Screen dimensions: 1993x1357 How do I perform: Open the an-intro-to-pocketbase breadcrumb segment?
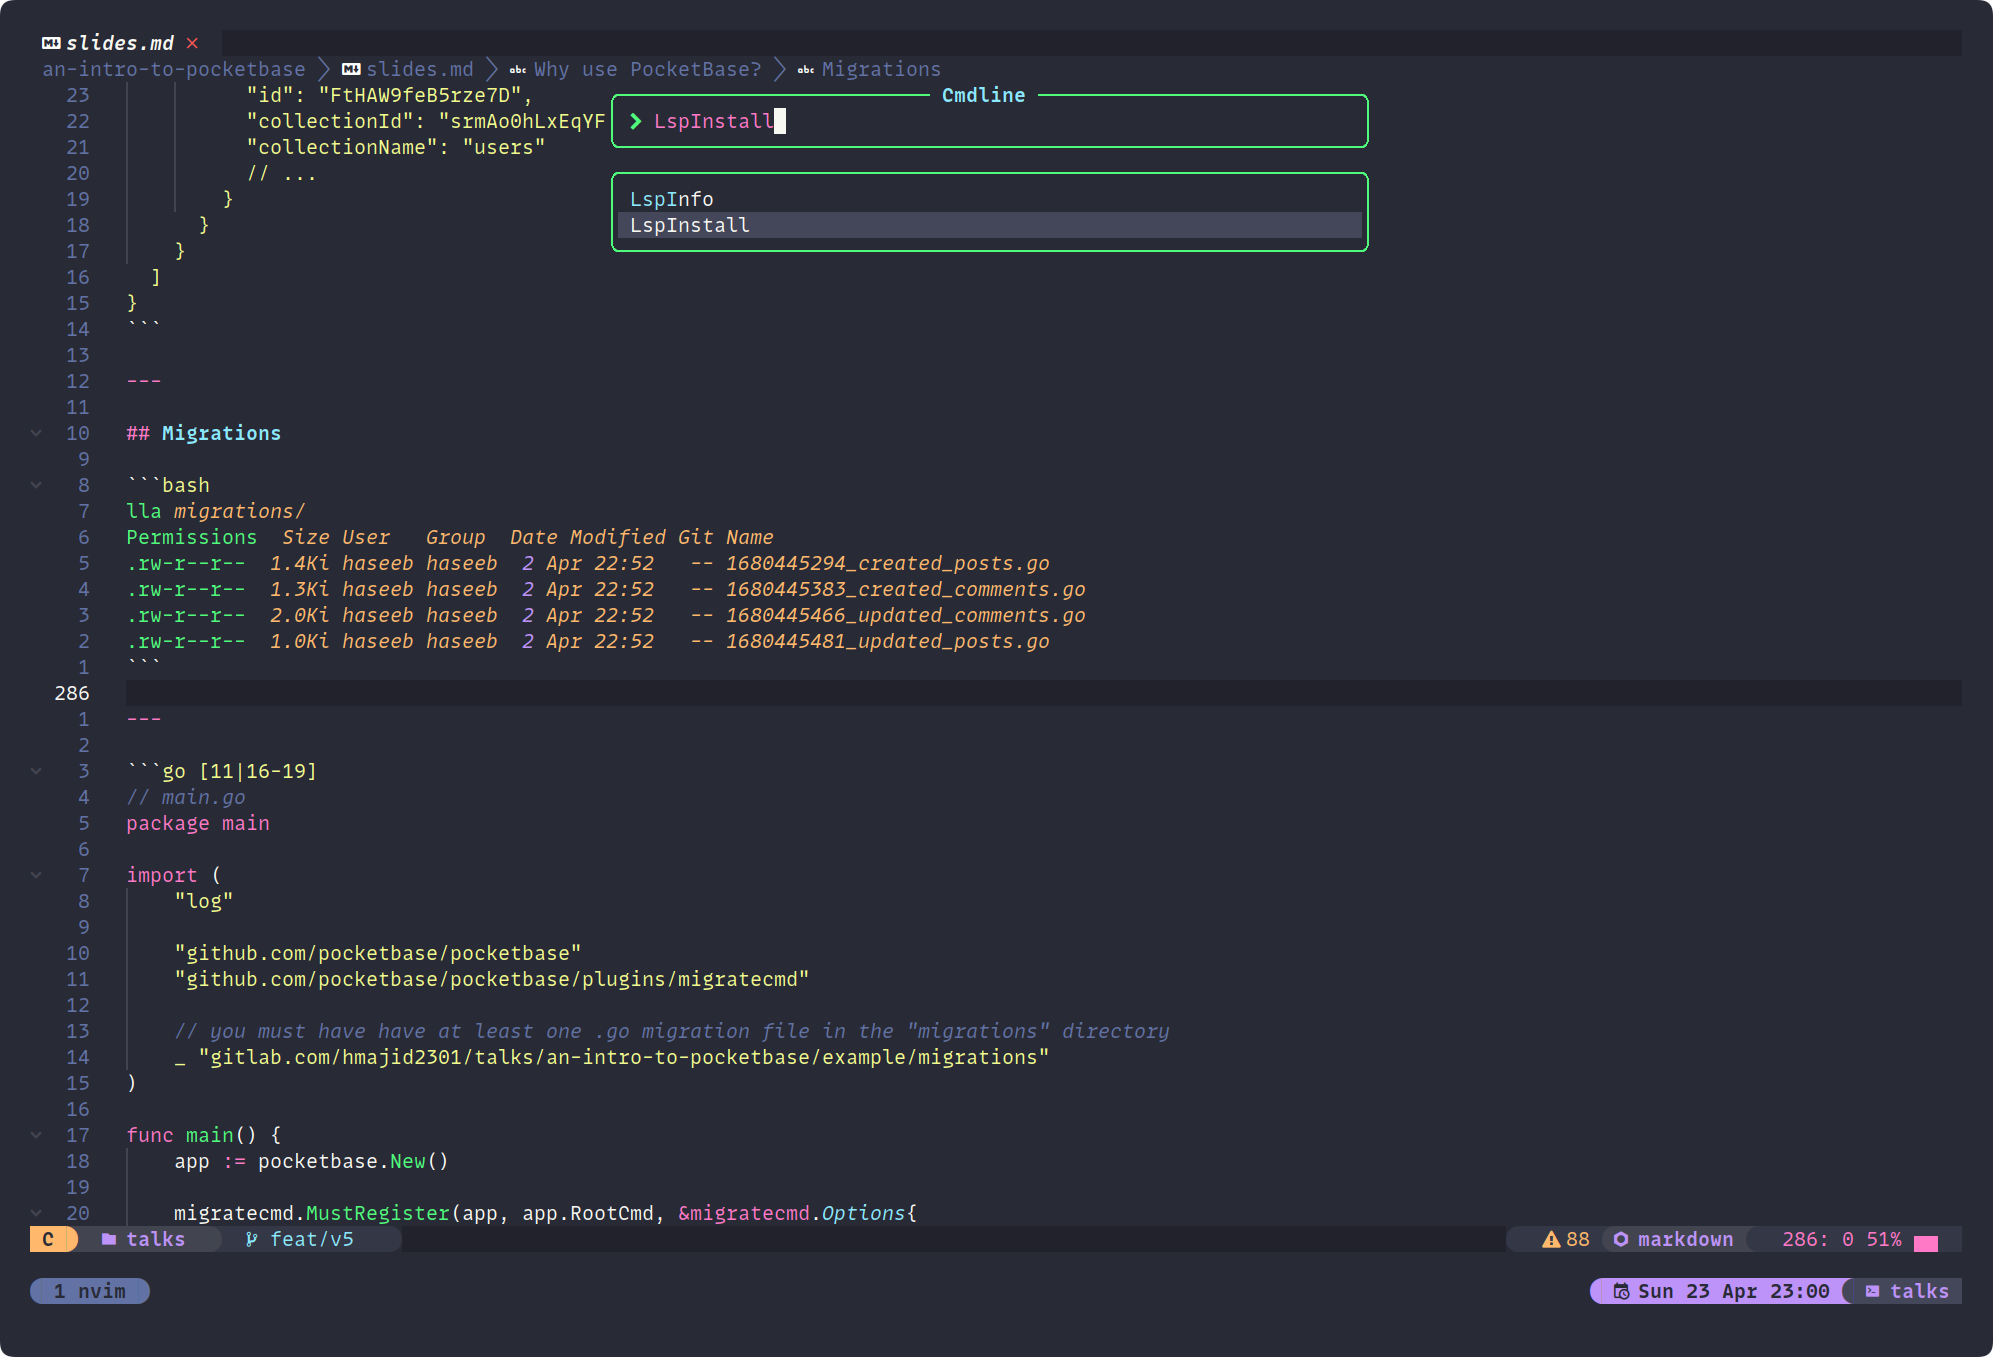tap(174, 69)
